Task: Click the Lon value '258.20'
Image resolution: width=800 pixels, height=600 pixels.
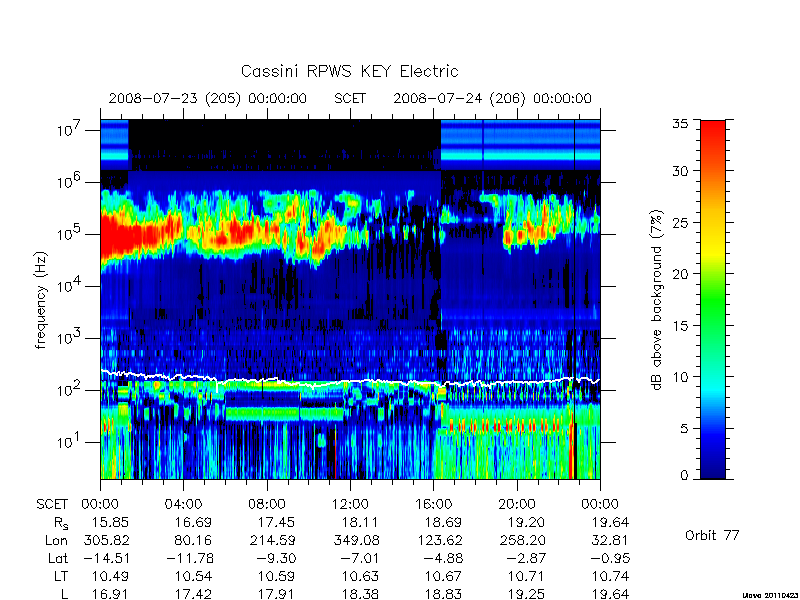Action: point(522,540)
